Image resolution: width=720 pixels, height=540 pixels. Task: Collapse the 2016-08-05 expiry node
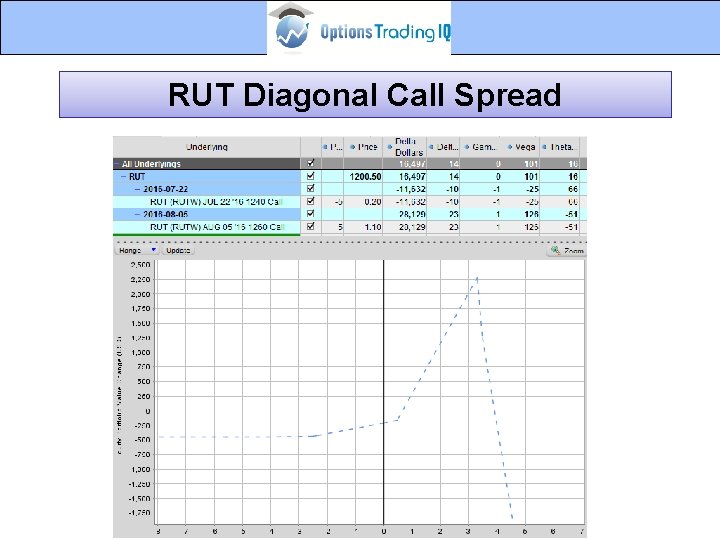138,214
